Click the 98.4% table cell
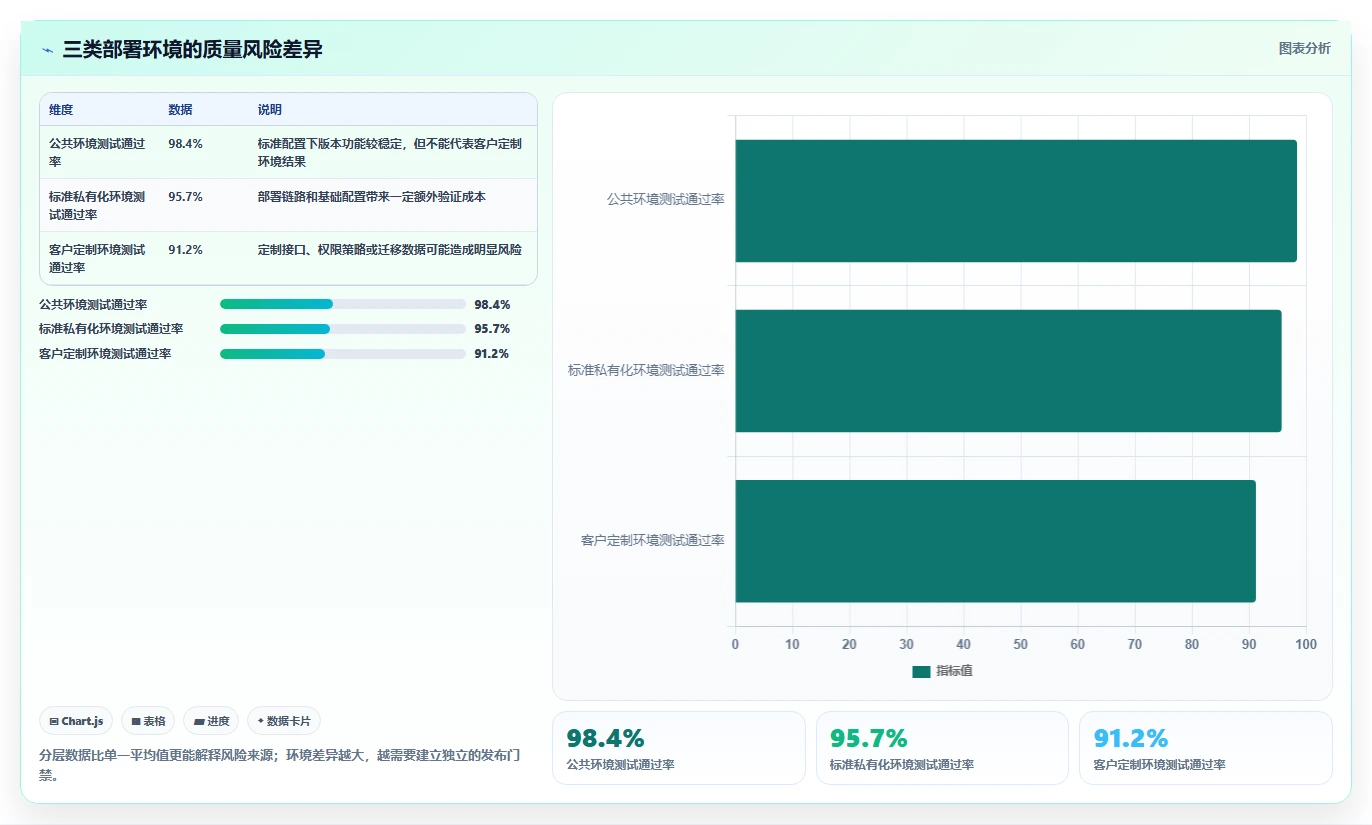Screen dimensions: 1372x825 click(x=186, y=144)
